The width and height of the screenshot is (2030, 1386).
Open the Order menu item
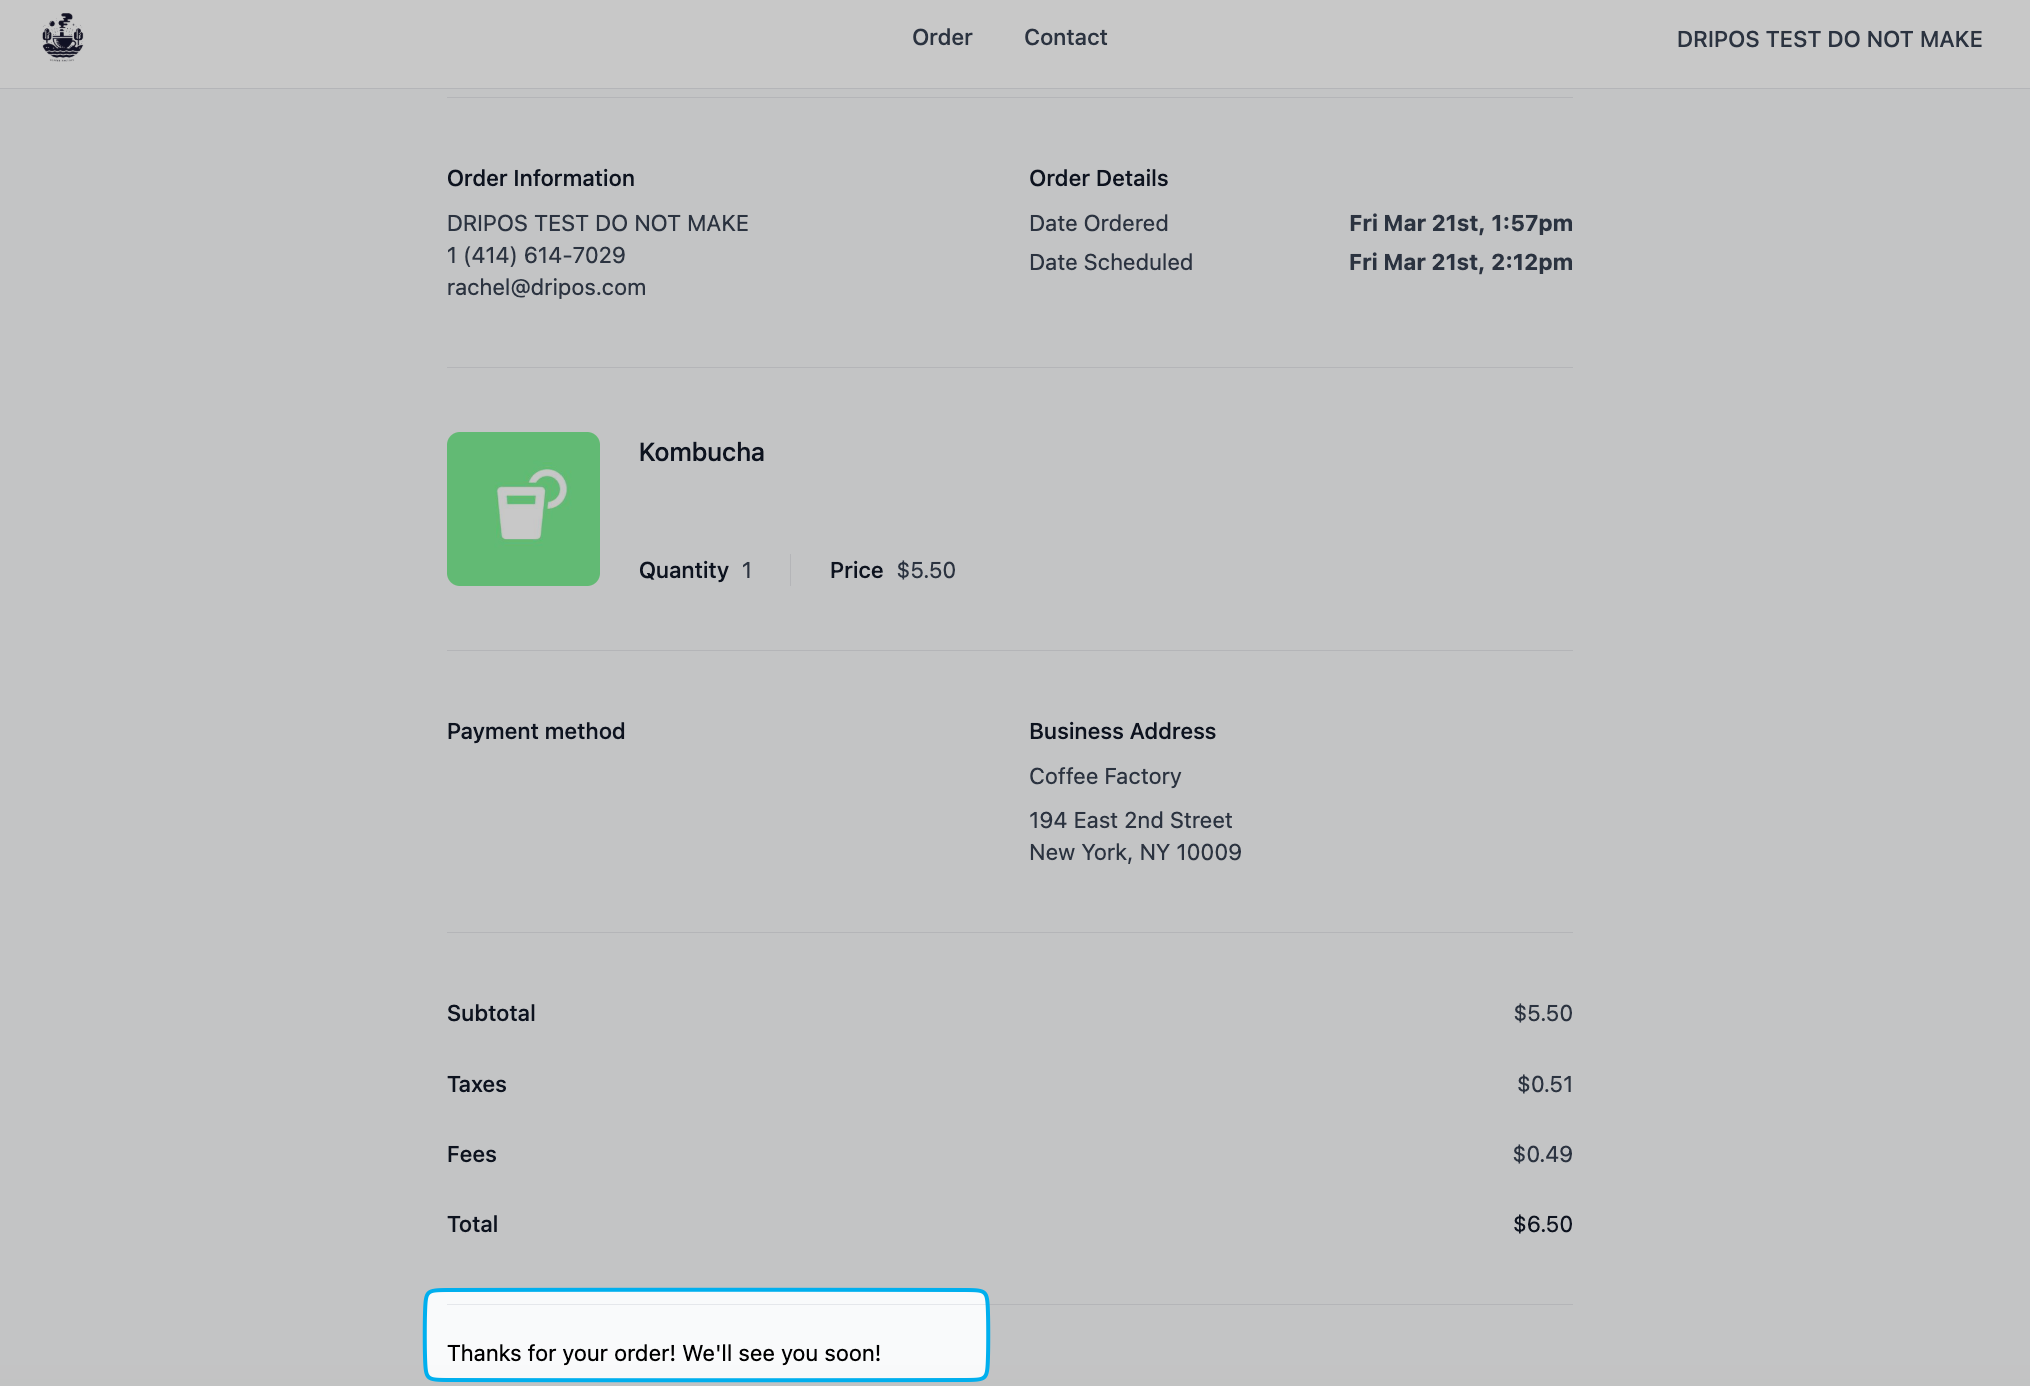pyautogui.click(x=941, y=38)
